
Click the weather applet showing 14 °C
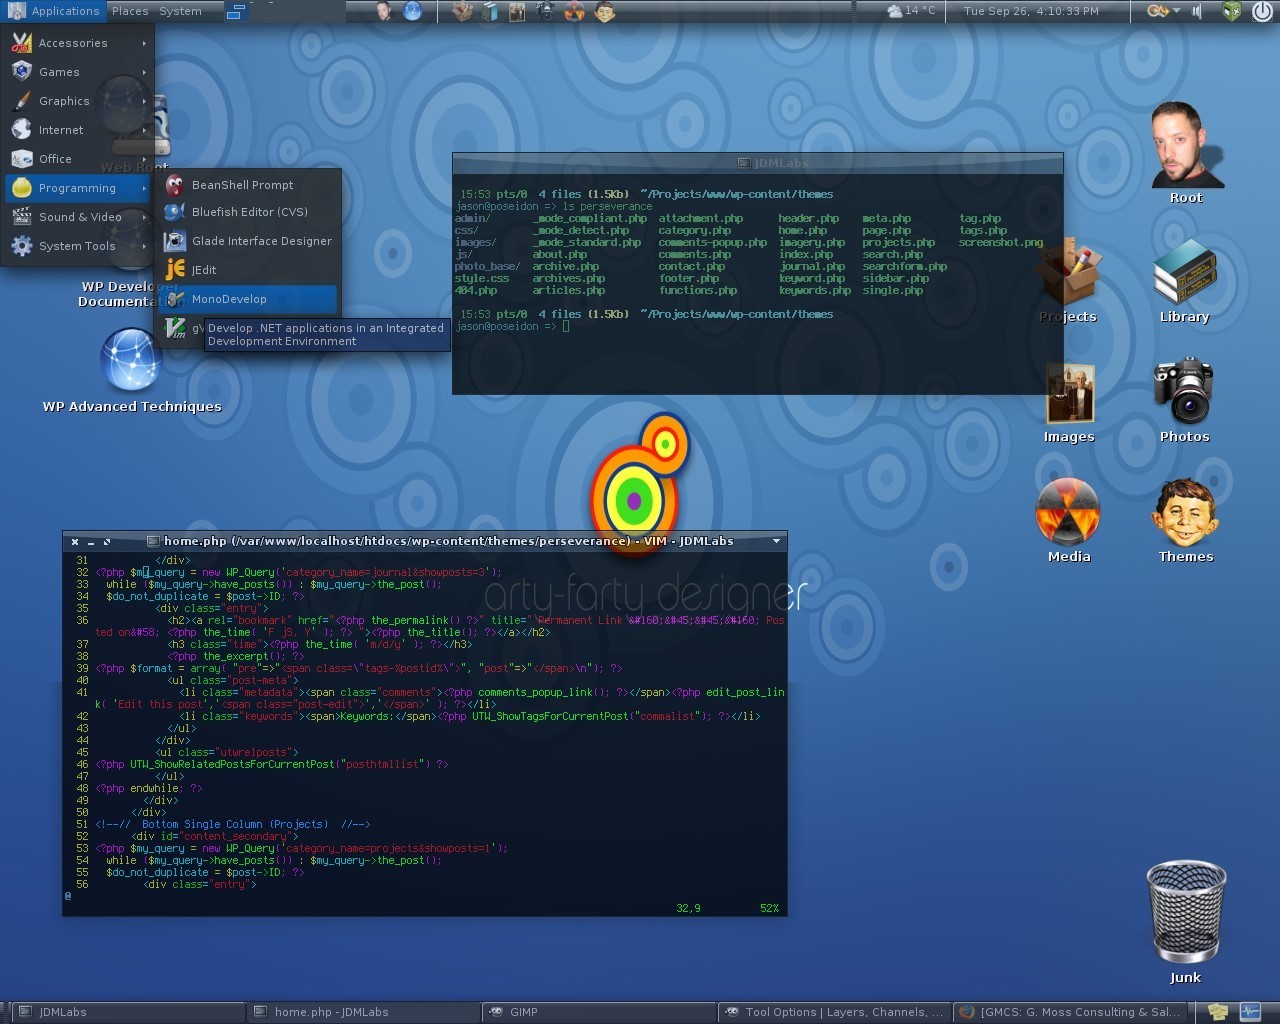pyautogui.click(x=911, y=11)
